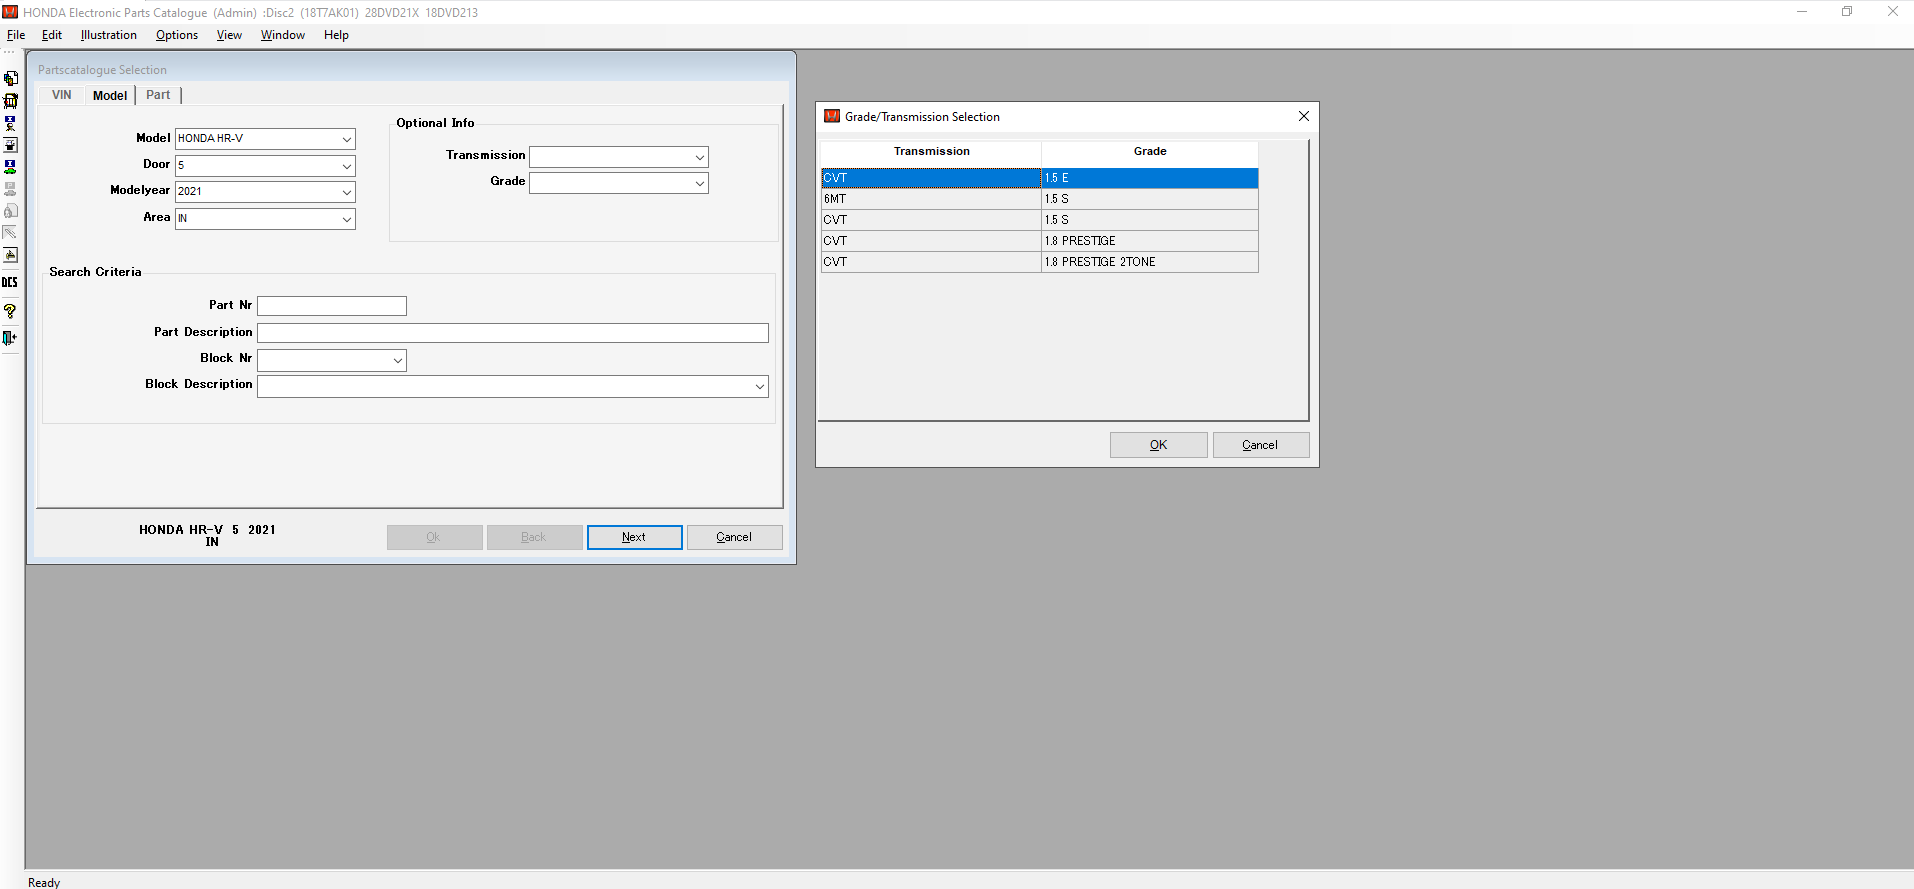Click the Transmission column header
The height and width of the screenshot is (889, 1914).
[x=931, y=152]
